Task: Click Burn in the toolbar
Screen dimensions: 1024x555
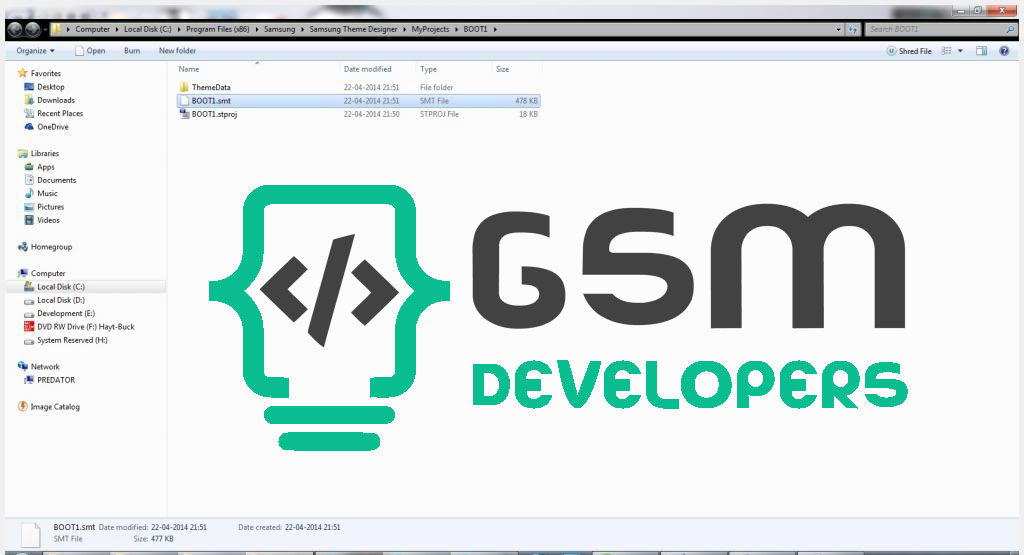Action: [132, 51]
